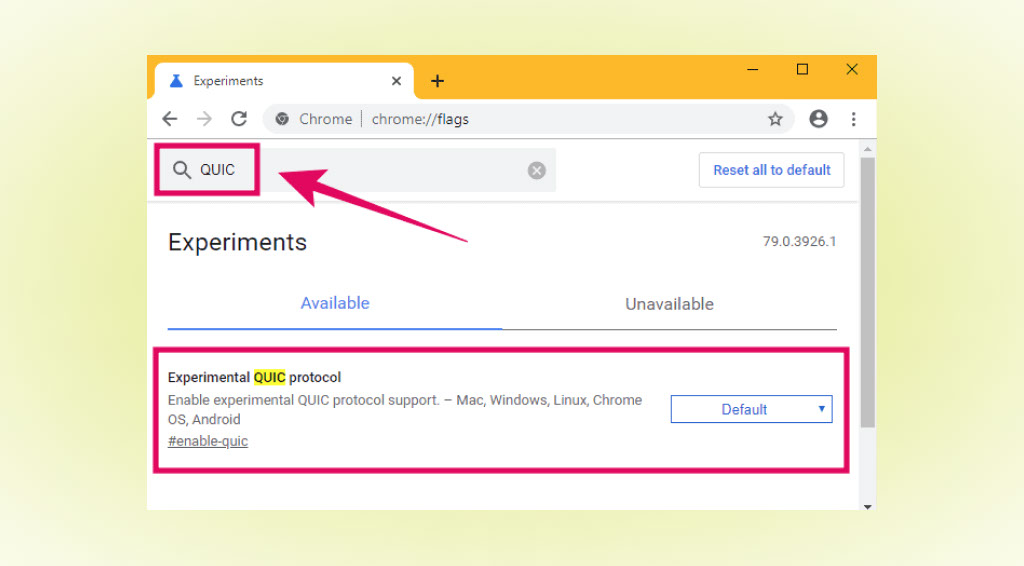Click Reset all to default button
This screenshot has height=566, width=1024.
click(x=772, y=170)
